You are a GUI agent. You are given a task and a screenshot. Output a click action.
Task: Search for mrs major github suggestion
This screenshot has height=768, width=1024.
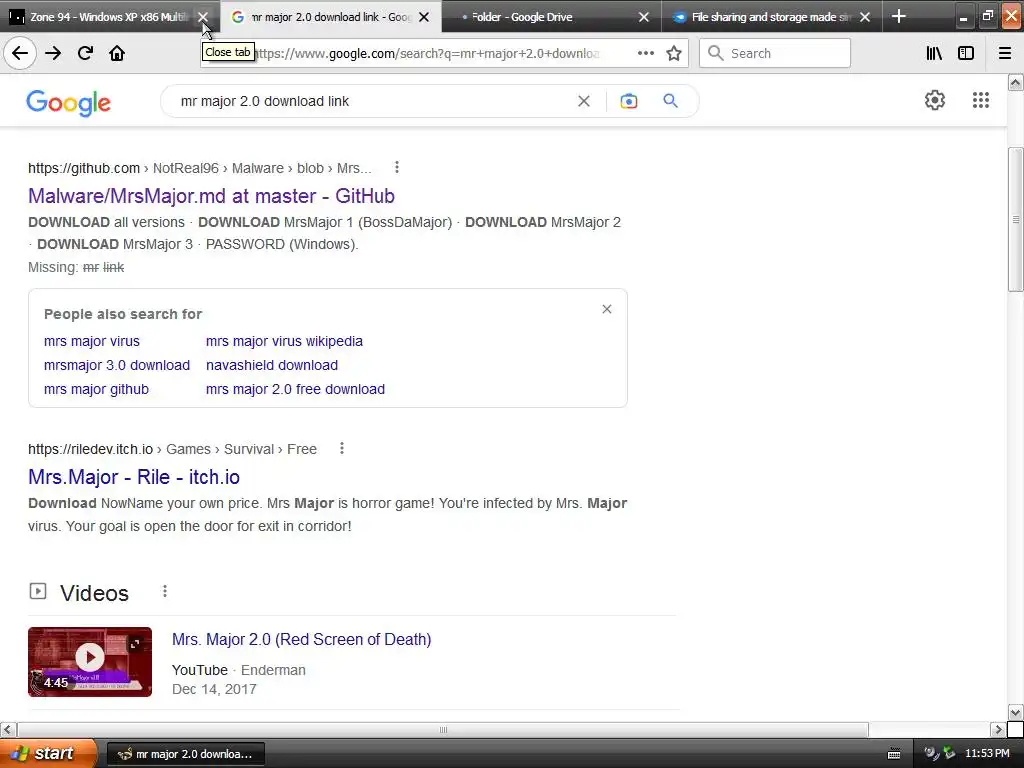click(96, 389)
